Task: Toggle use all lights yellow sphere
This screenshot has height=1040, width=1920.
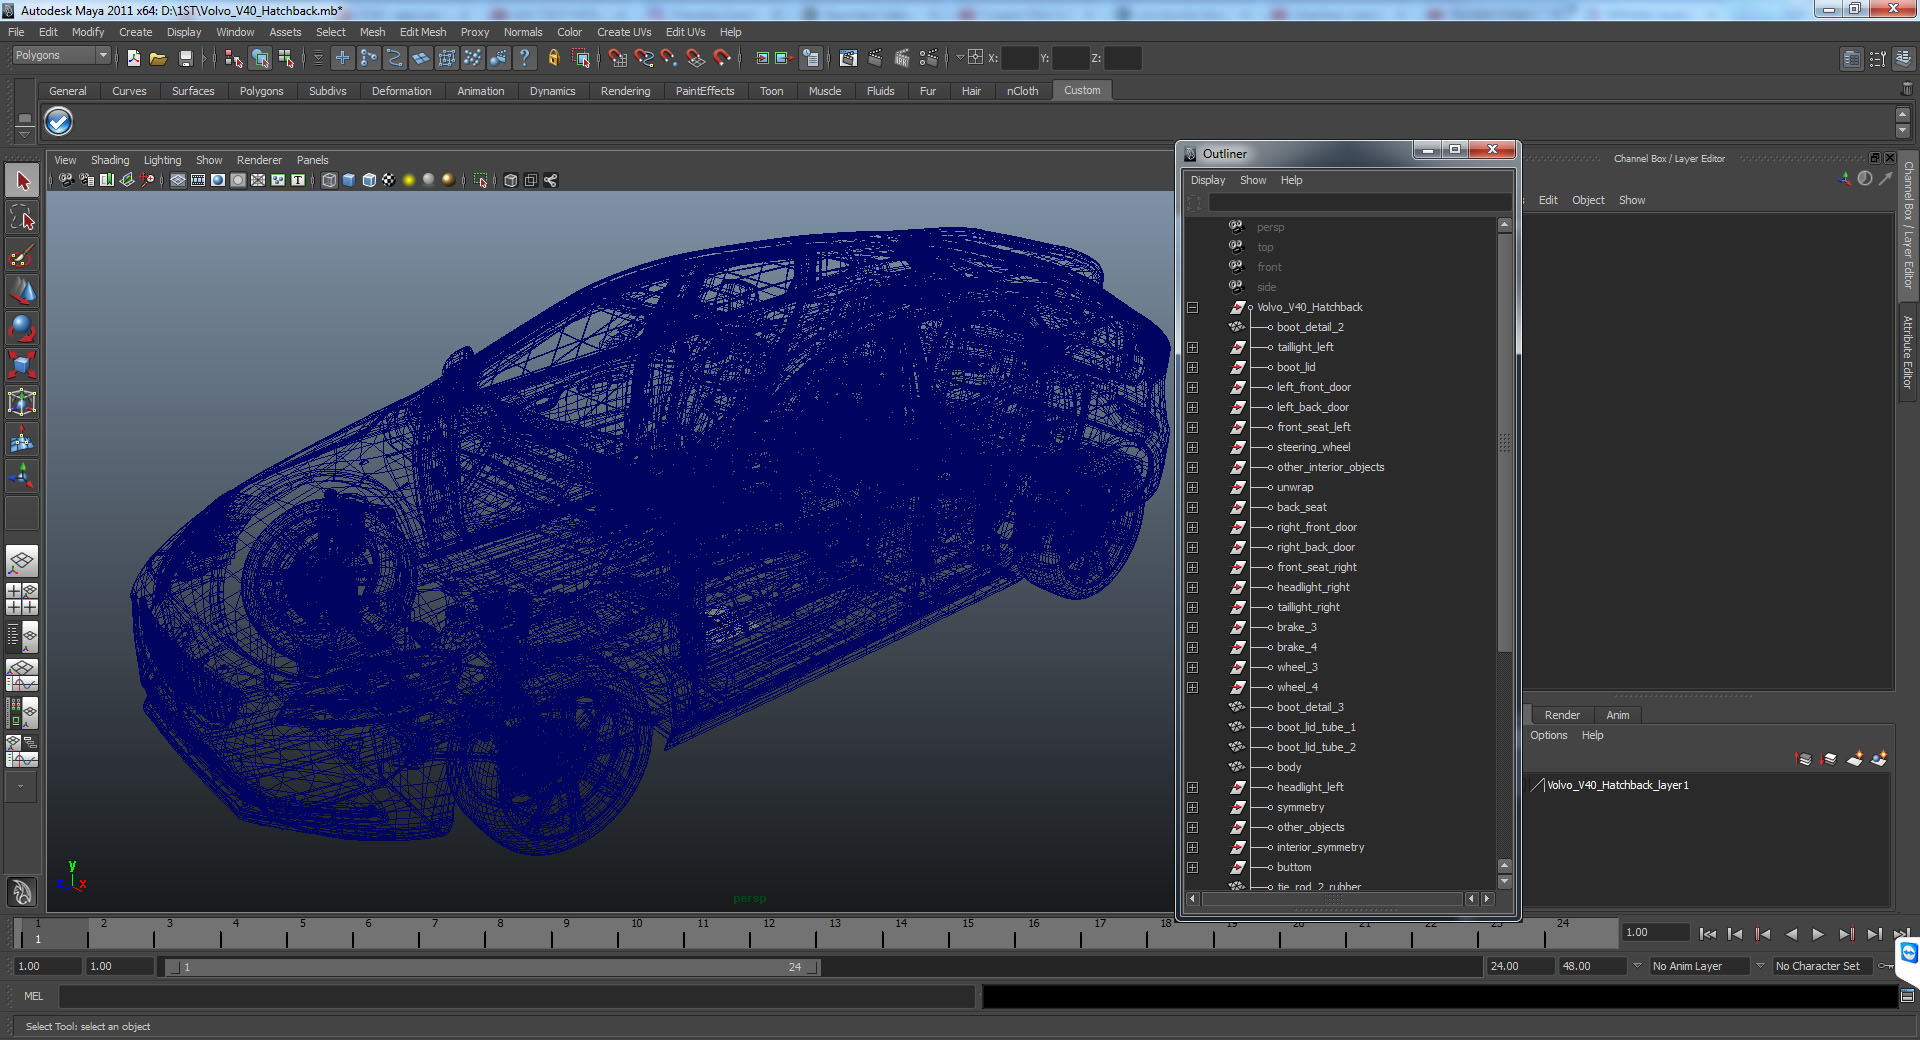Action: 408,180
